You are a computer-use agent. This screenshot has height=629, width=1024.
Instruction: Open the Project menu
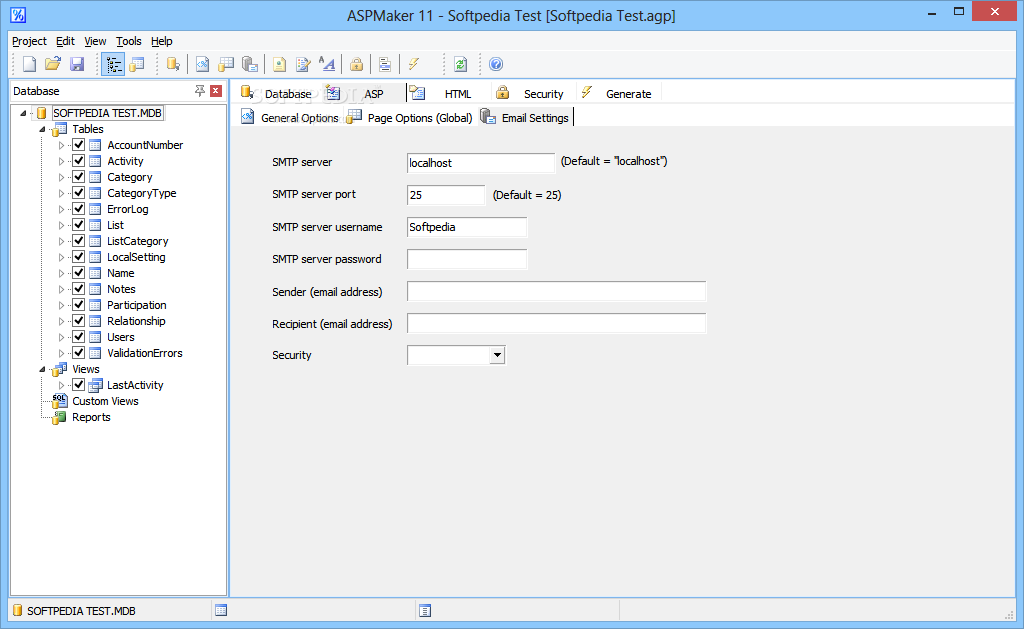click(29, 41)
